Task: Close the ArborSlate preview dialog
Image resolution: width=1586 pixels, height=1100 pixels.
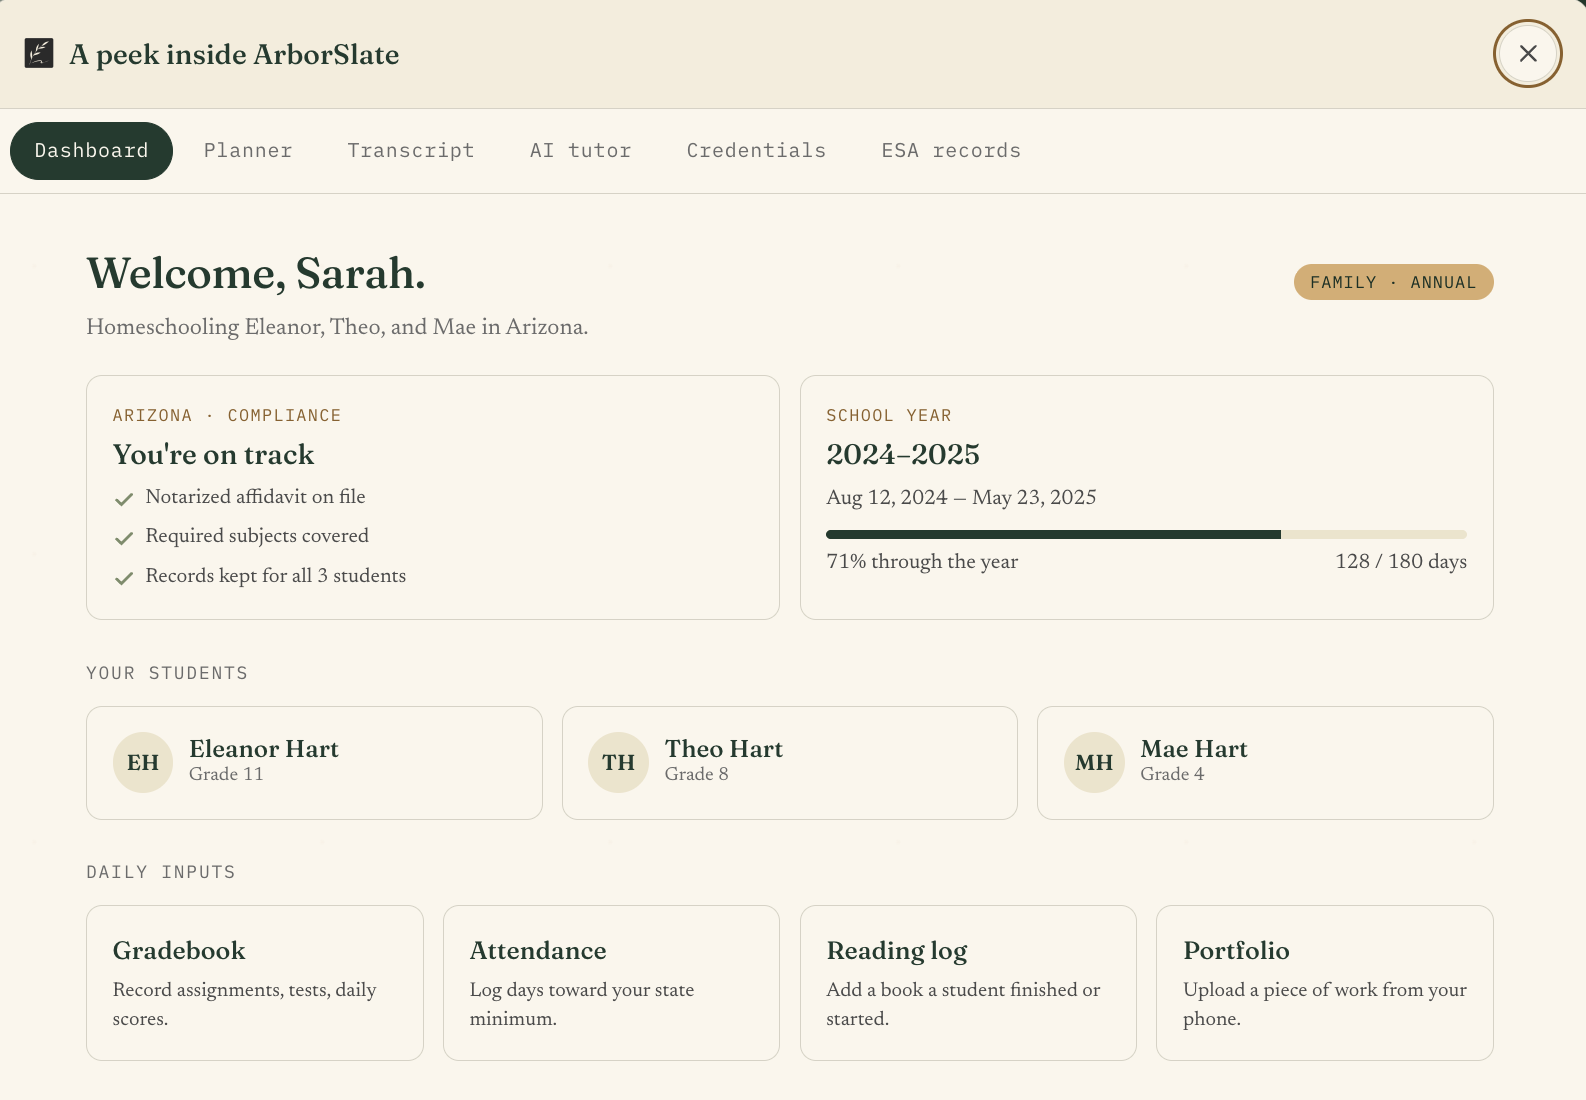Action: click(1527, 53)
